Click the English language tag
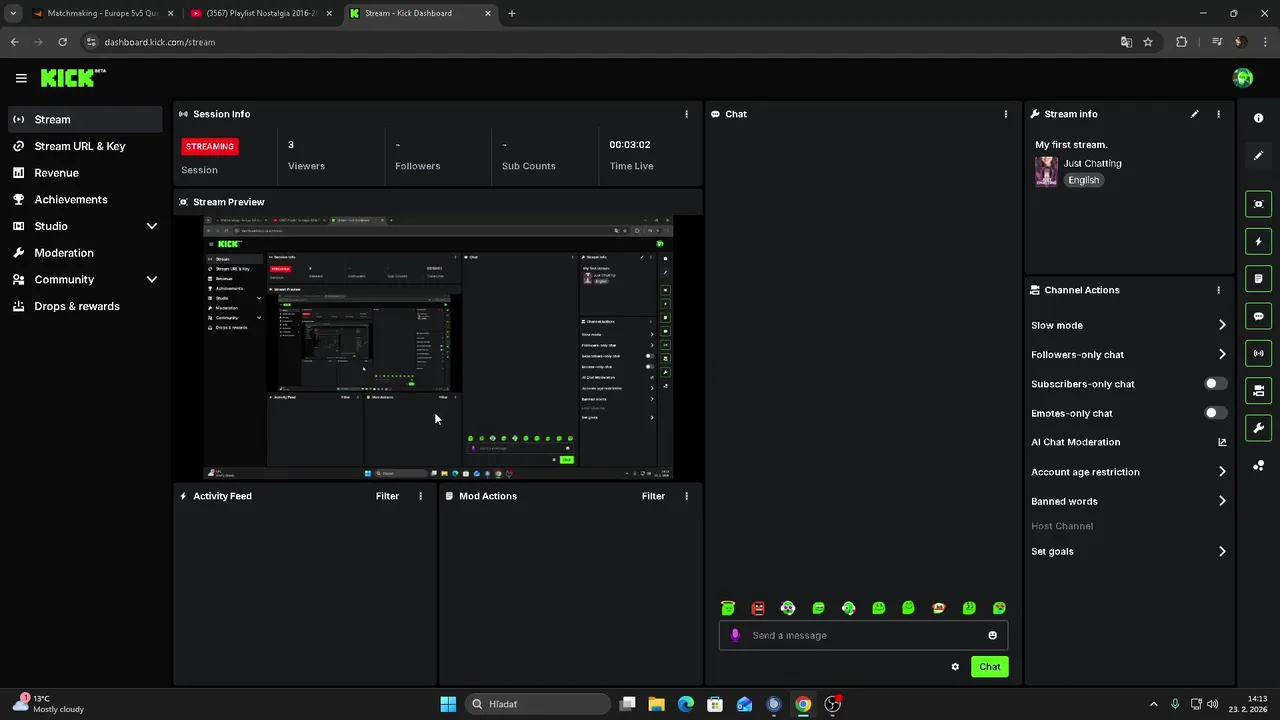Image resolution: width=1280 pixels, height=720 pixels. pos(1083,180)
